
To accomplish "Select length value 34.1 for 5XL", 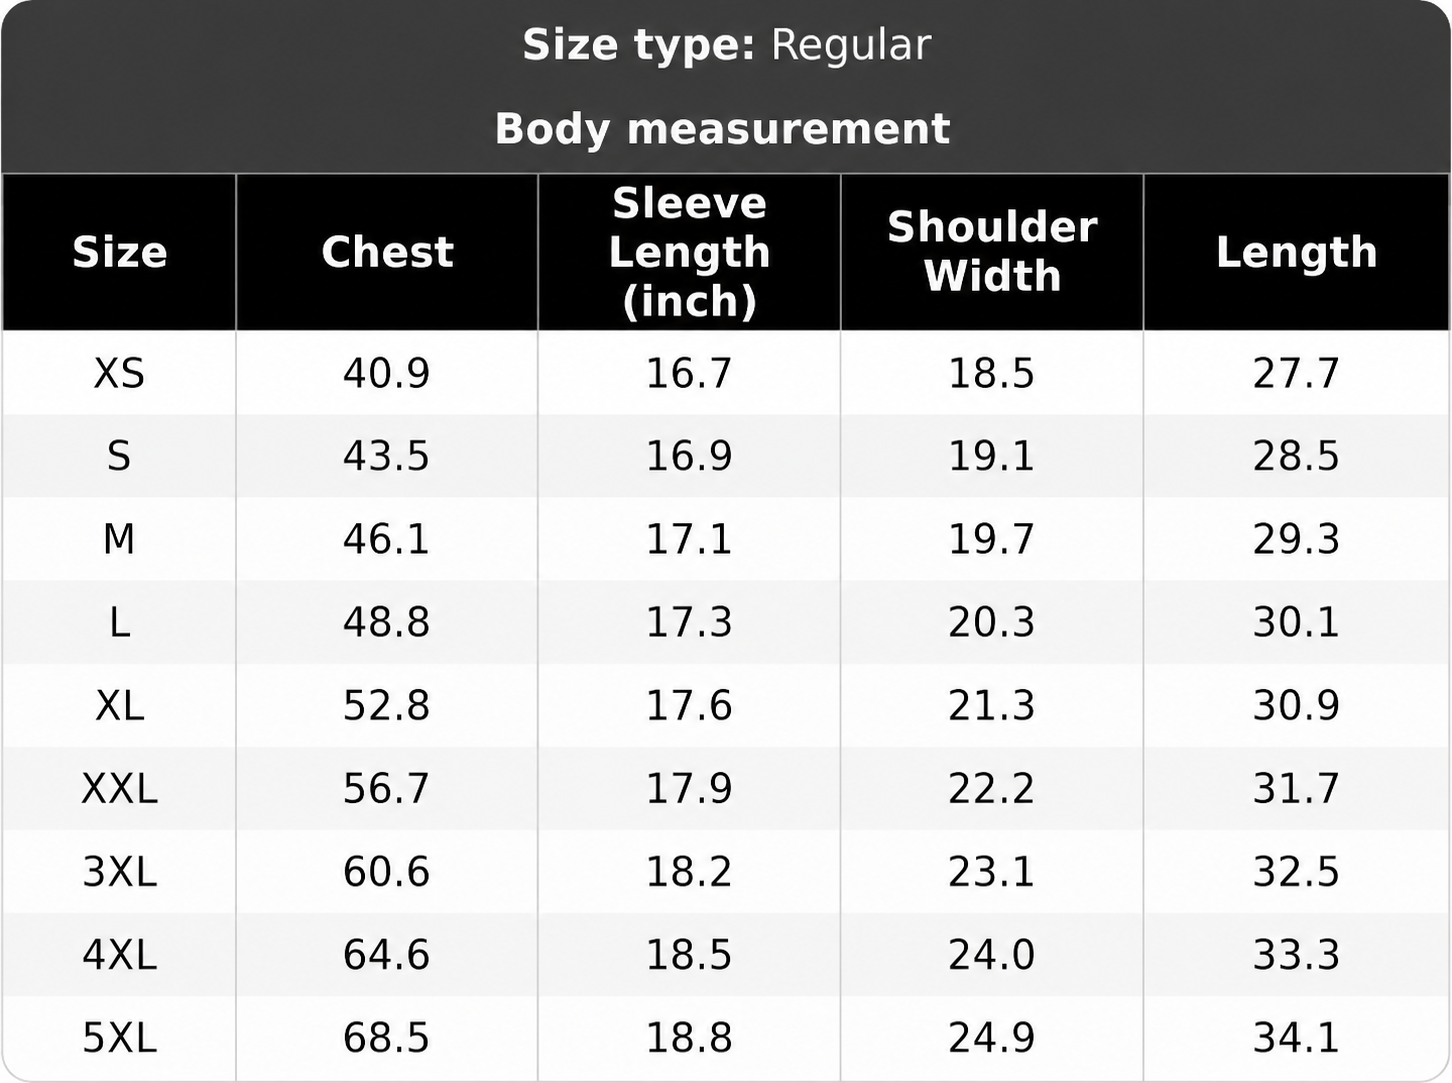I will coord(1296,1037).
